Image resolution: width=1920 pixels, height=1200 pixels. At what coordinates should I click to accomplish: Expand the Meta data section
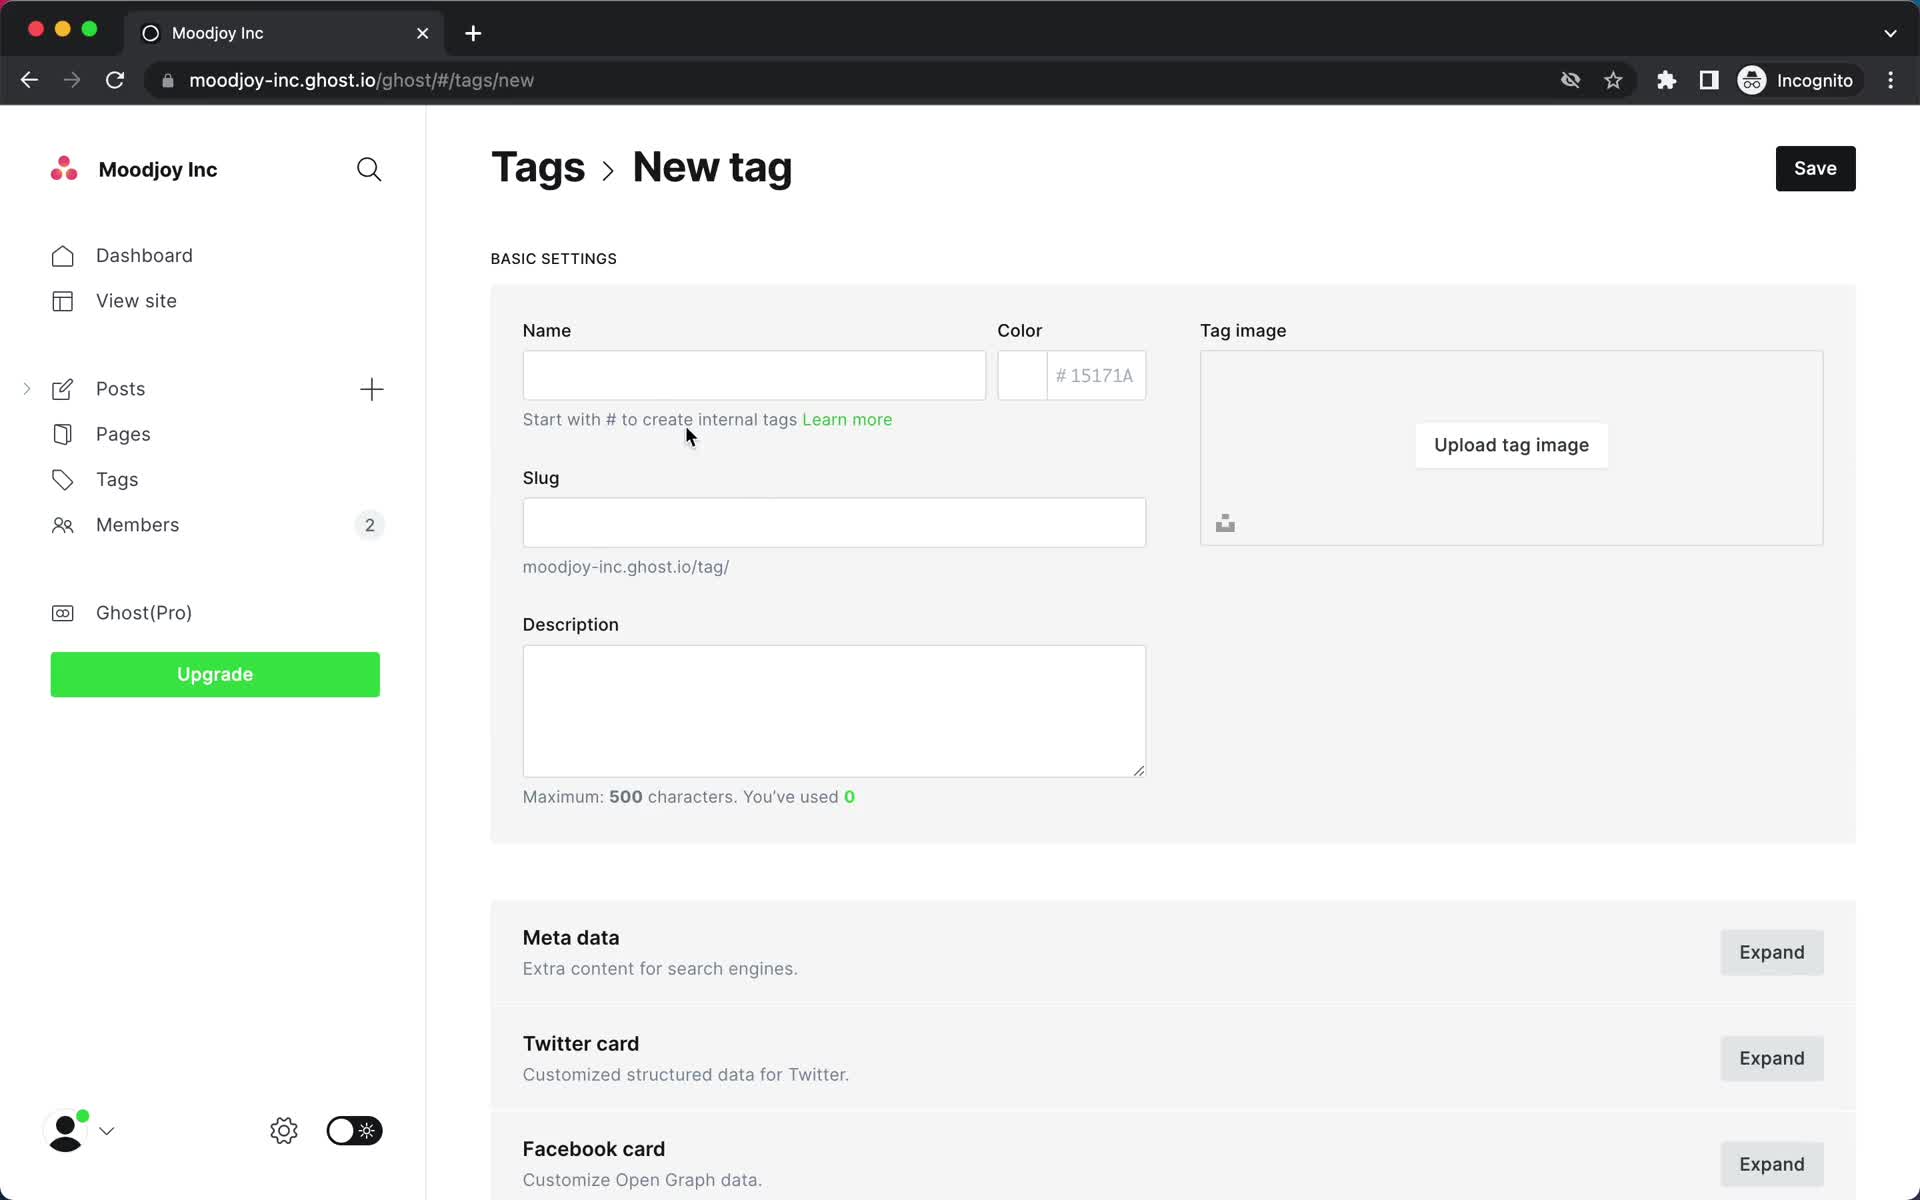click(1772, 951)
